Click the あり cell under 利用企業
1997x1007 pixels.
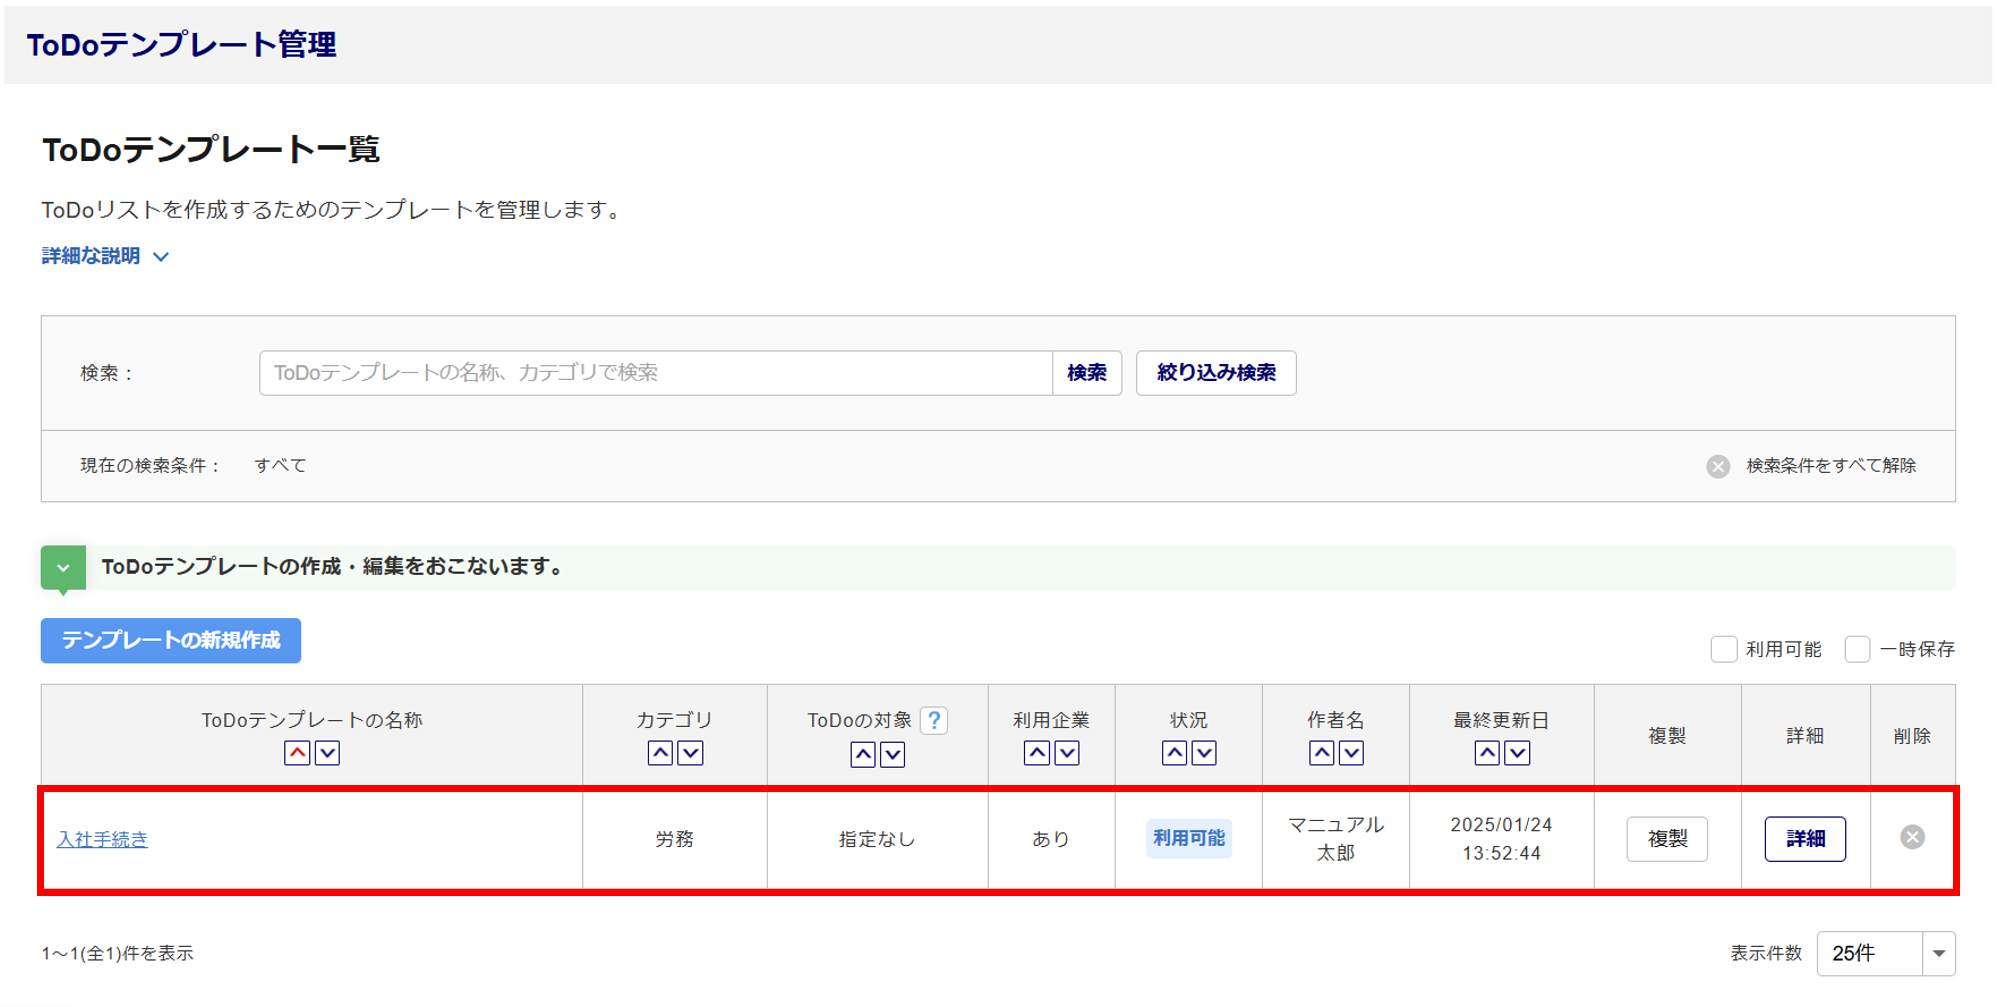coord(1051,839)
